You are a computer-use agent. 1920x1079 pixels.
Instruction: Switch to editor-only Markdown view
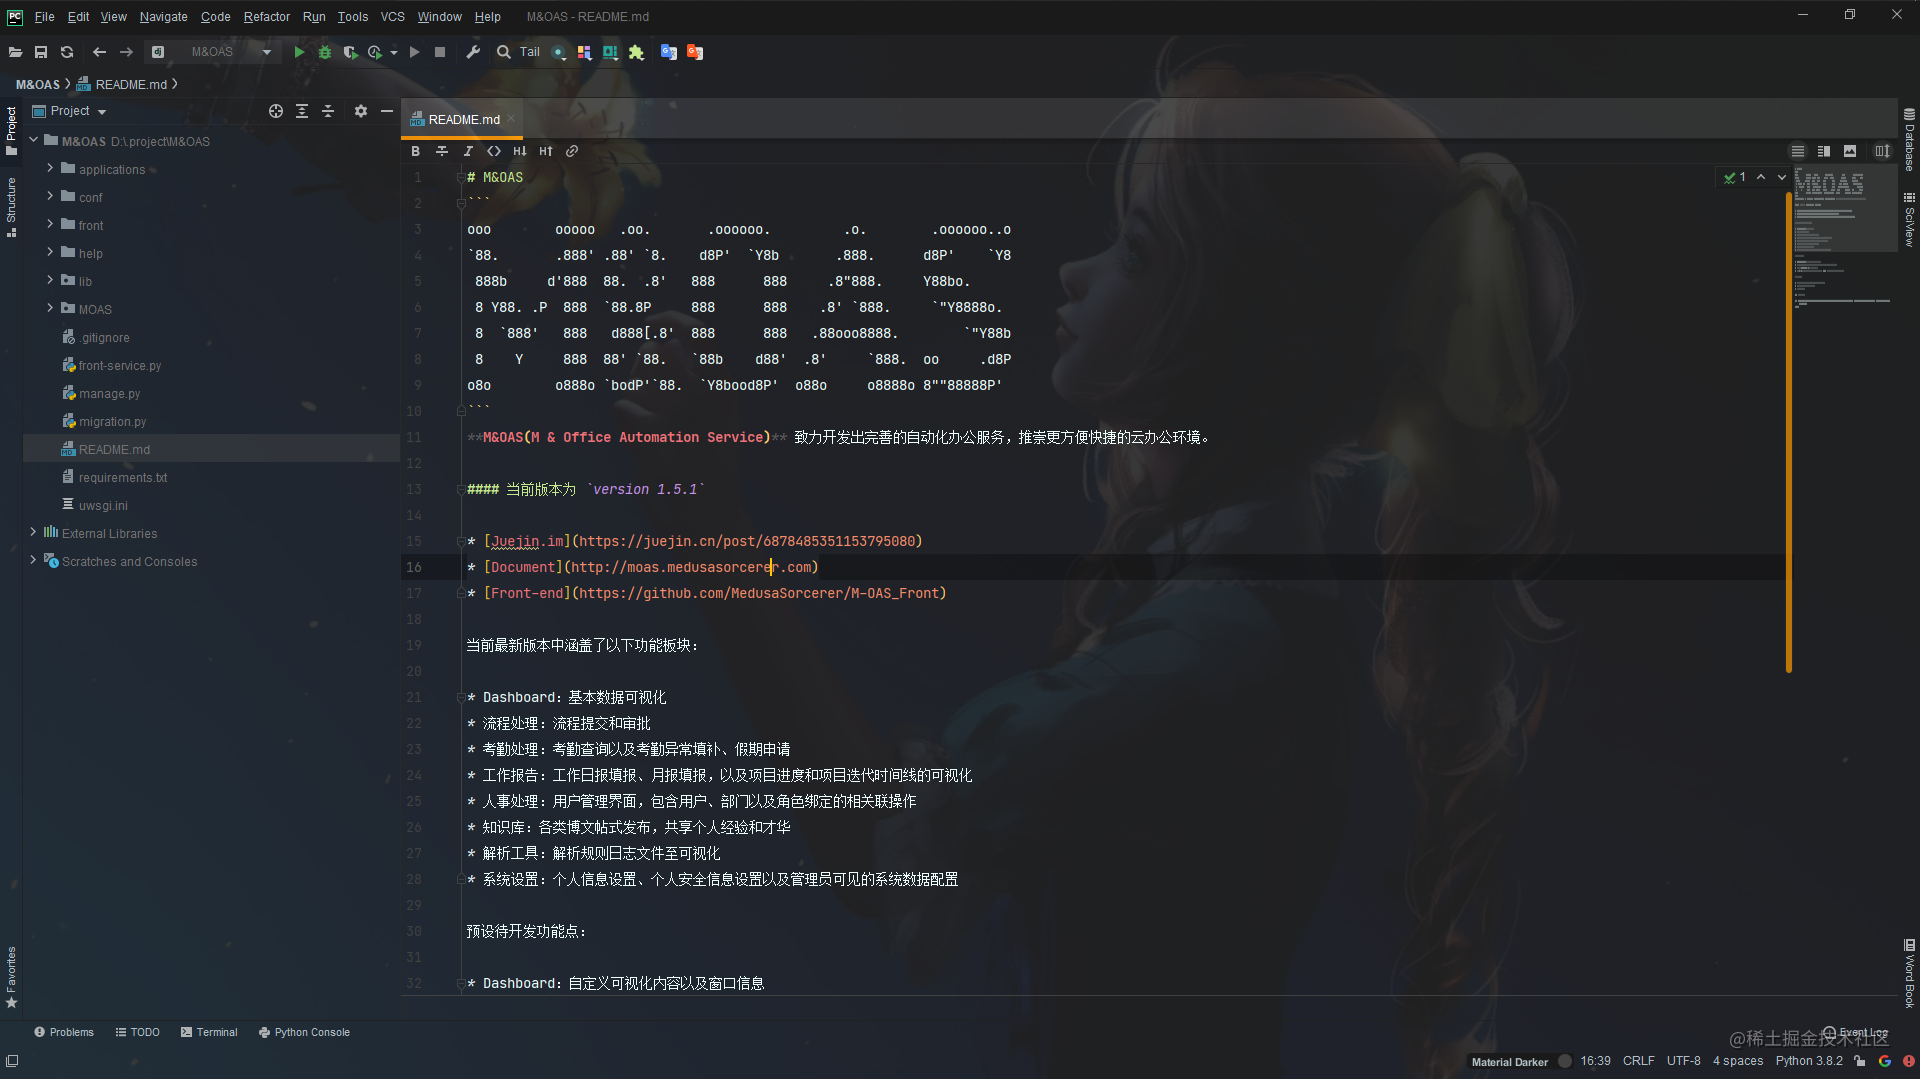pos(1797,151)
